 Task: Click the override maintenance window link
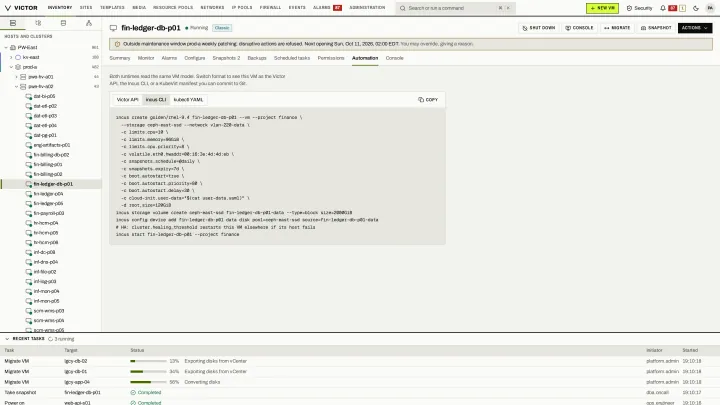(437, 44)
